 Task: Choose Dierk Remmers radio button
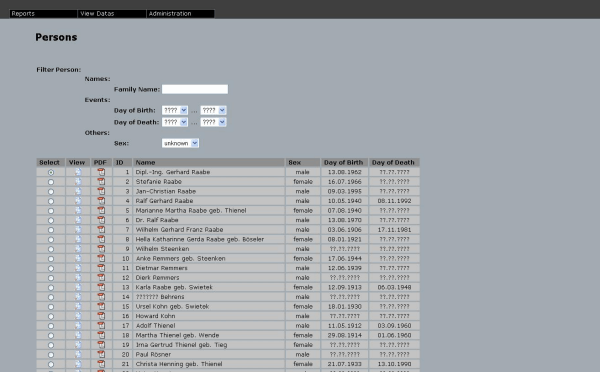(51, 278)
